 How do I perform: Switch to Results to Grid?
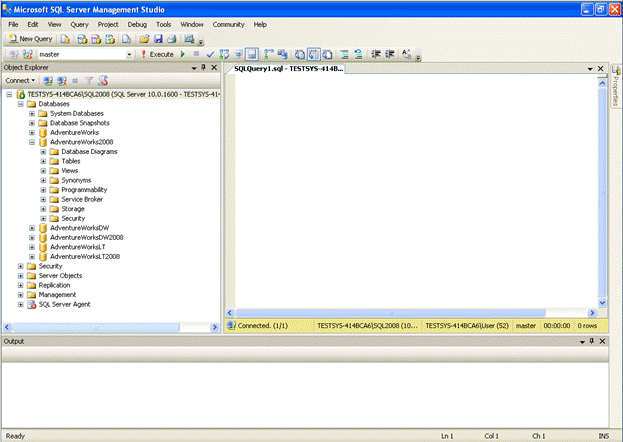click(313, 54)
